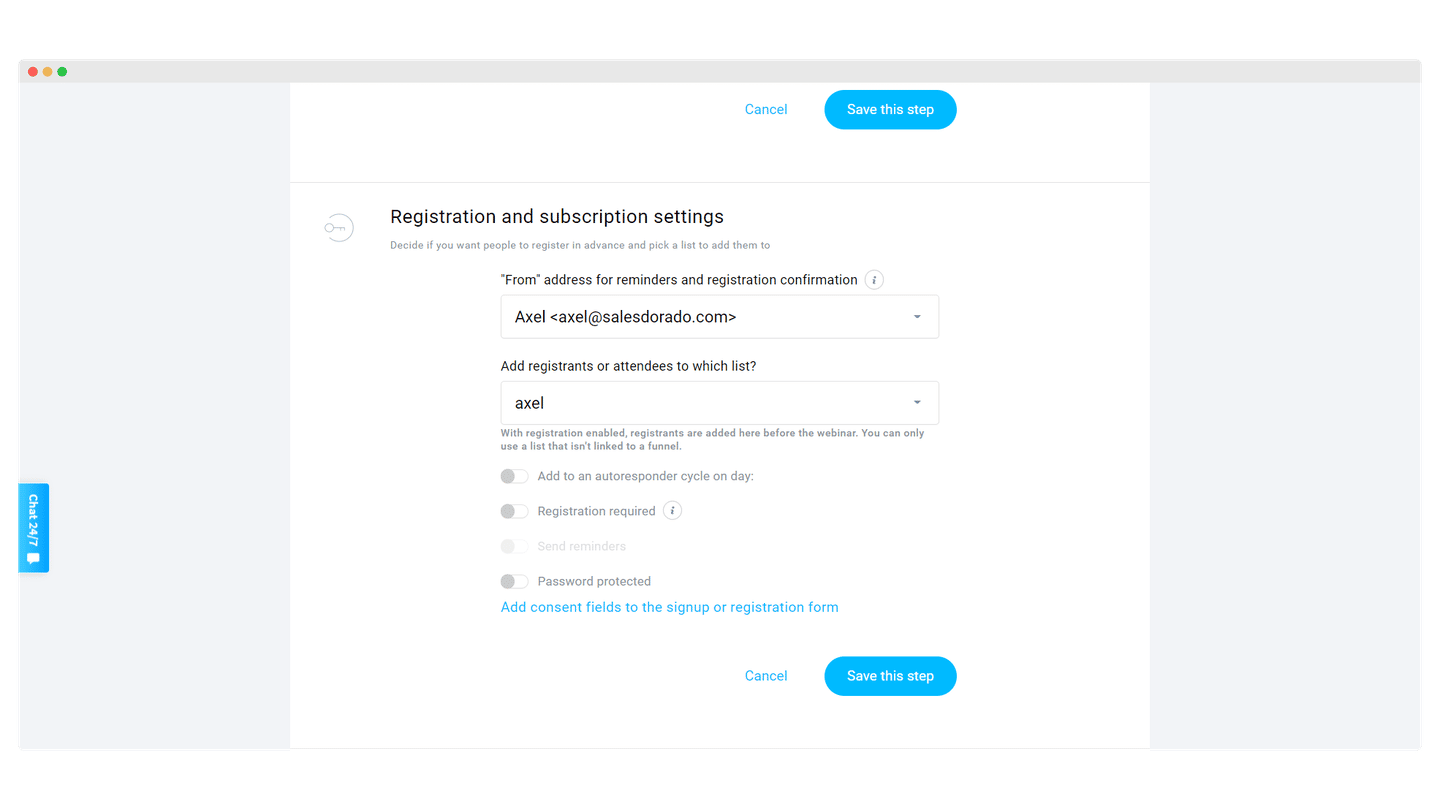Expand the "From" address dropdown arrow

tap(917, 317)
